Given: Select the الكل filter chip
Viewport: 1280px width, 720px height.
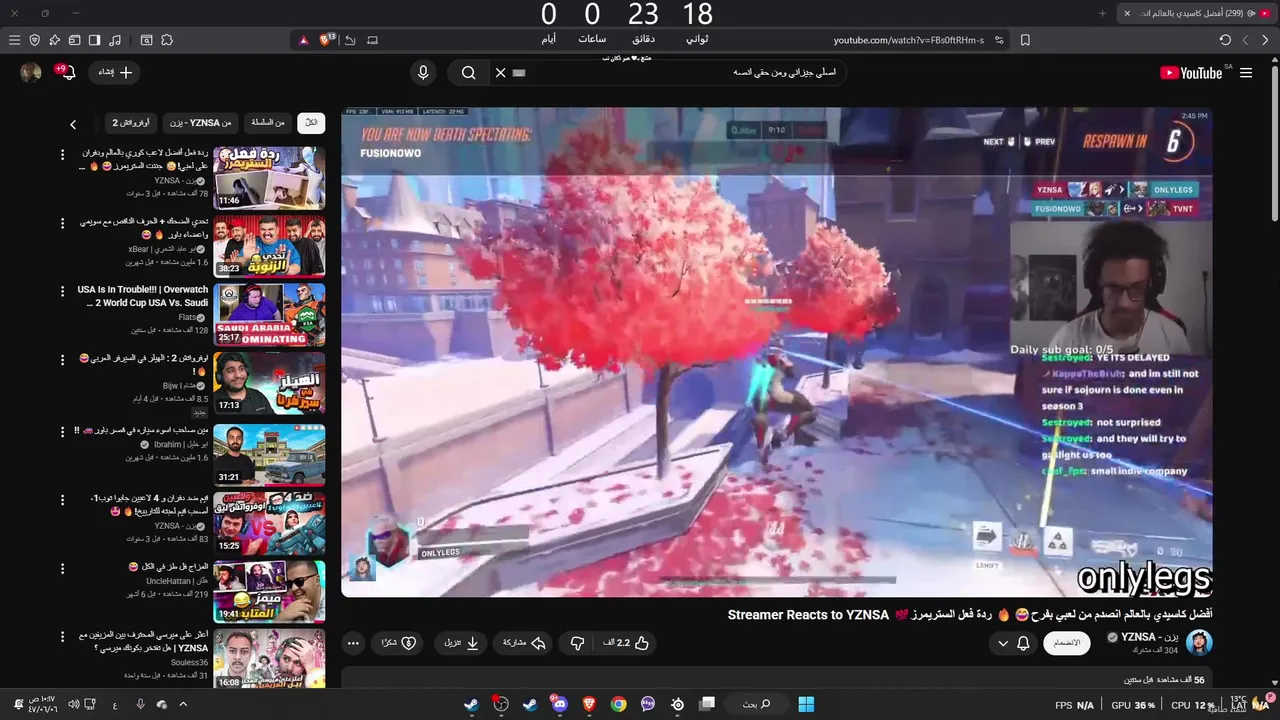Looking at the screenshot, I should (311, 123).
